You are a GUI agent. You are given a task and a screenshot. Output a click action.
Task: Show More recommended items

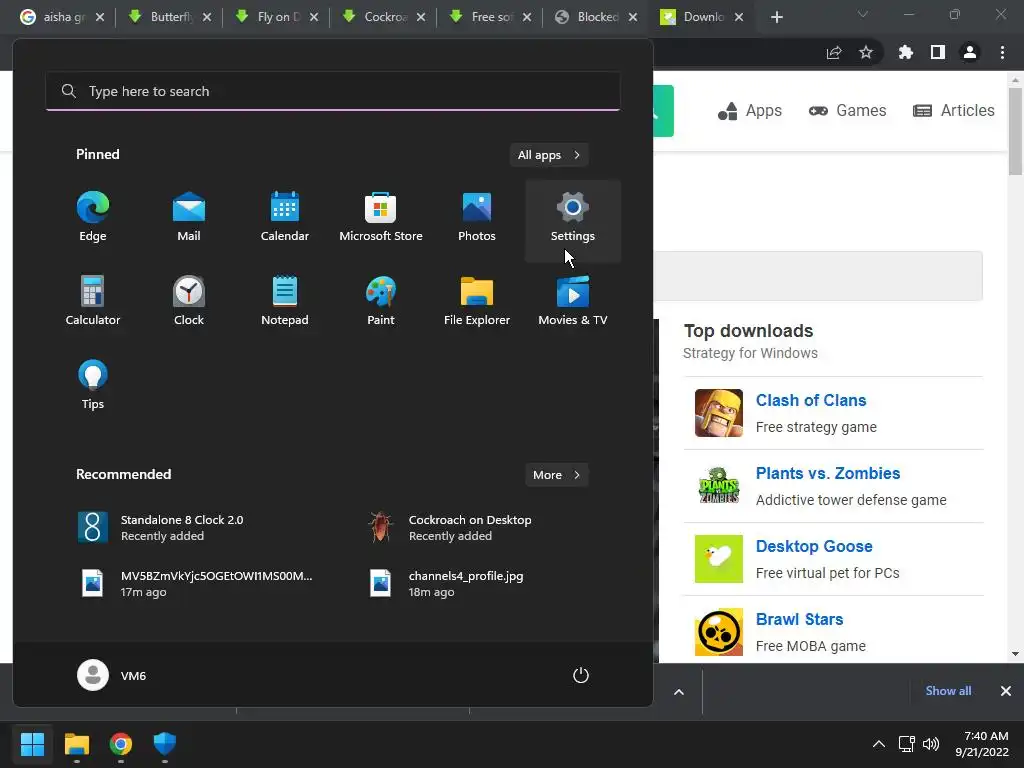[x=556, y=475]
